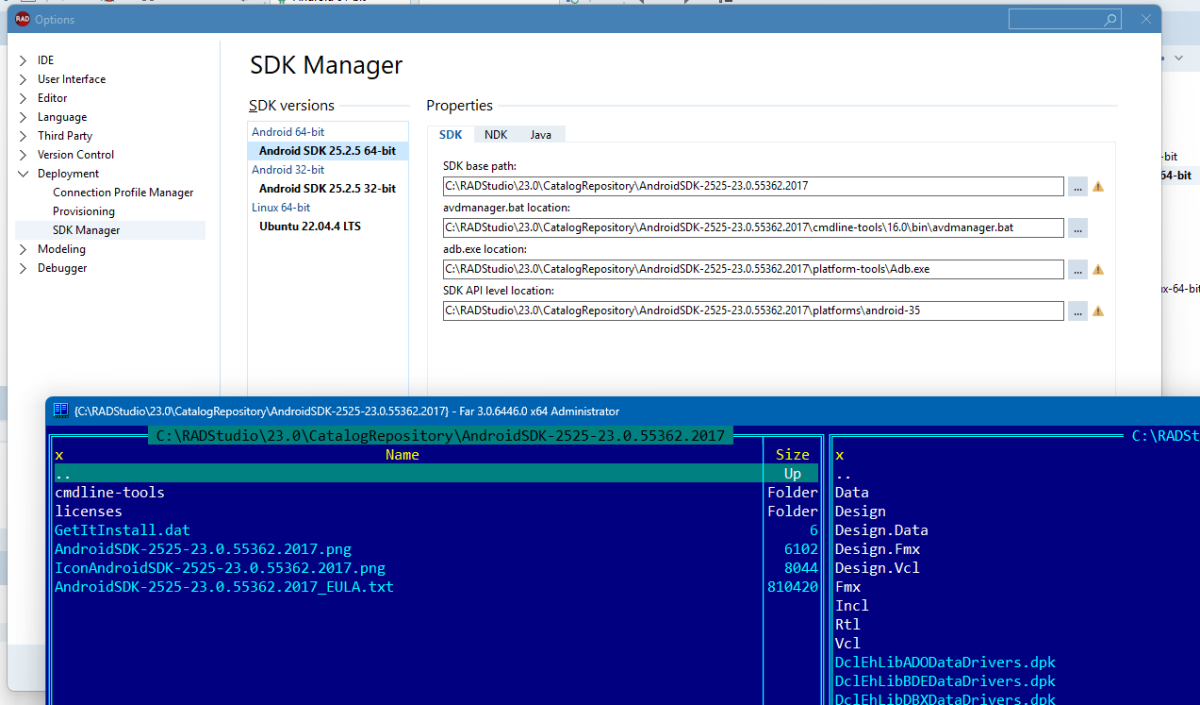
Task: Select AndroidSDK-2525-23.0.55362.2017_EULA.txt in Far
Action: pos(224,588)
